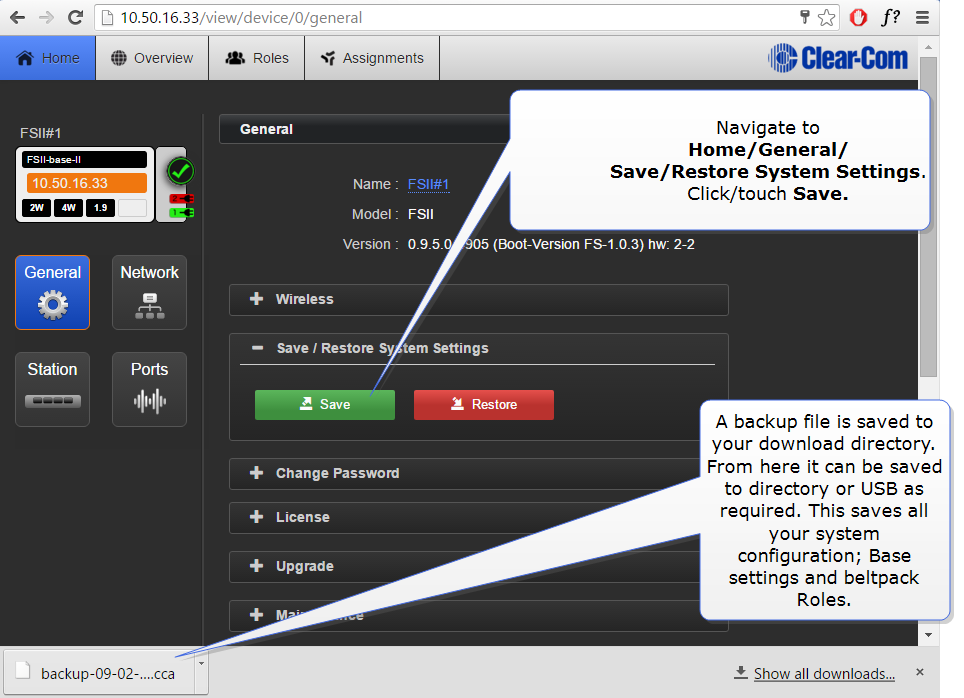Screen dimensions: 964x698
Task: Open the Roles tab
Action: (256, 58)
